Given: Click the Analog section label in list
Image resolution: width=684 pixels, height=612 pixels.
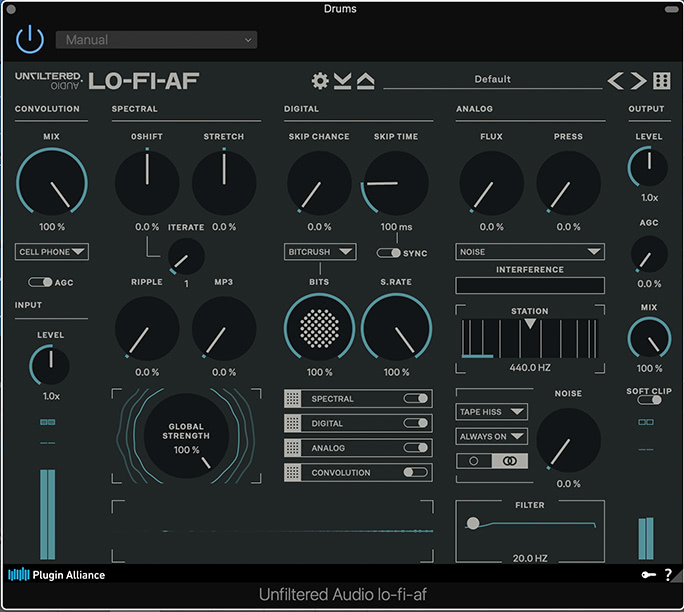Looking at the screenshot, I should [328, 448].
